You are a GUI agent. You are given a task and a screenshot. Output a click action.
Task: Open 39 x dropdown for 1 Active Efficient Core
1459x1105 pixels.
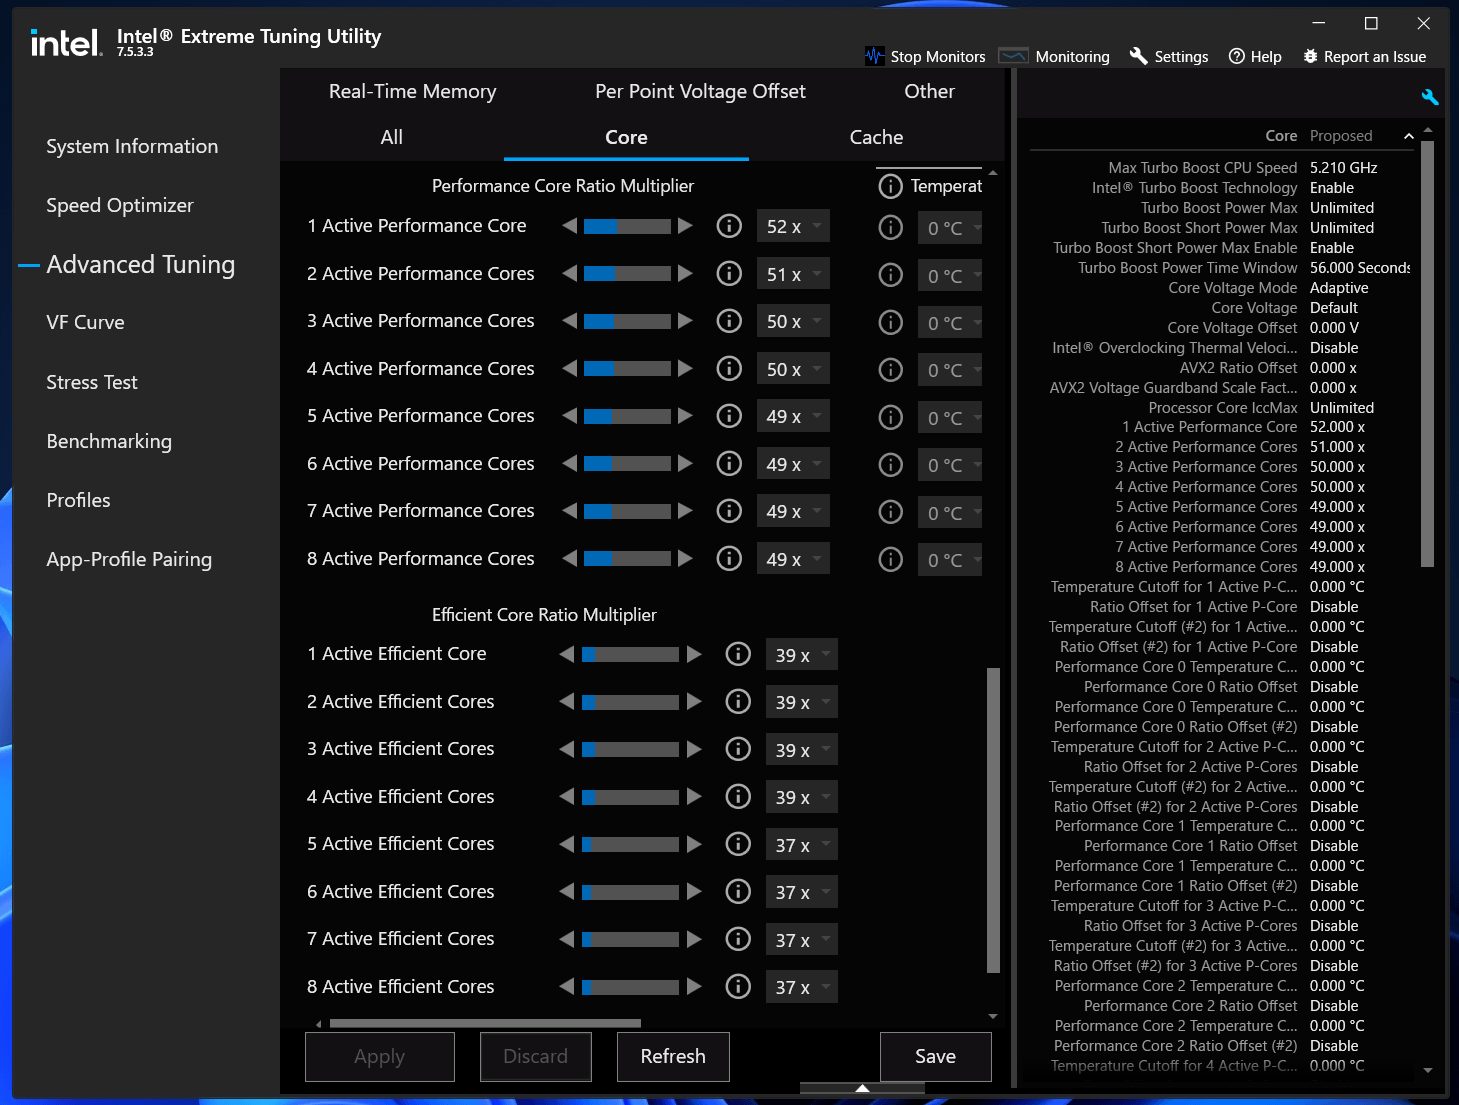point(801,655)
